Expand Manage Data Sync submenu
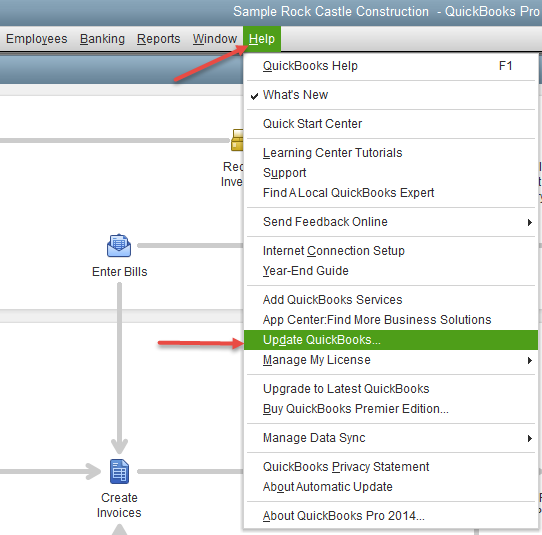The image size is (542, 535). click(391, 438)
